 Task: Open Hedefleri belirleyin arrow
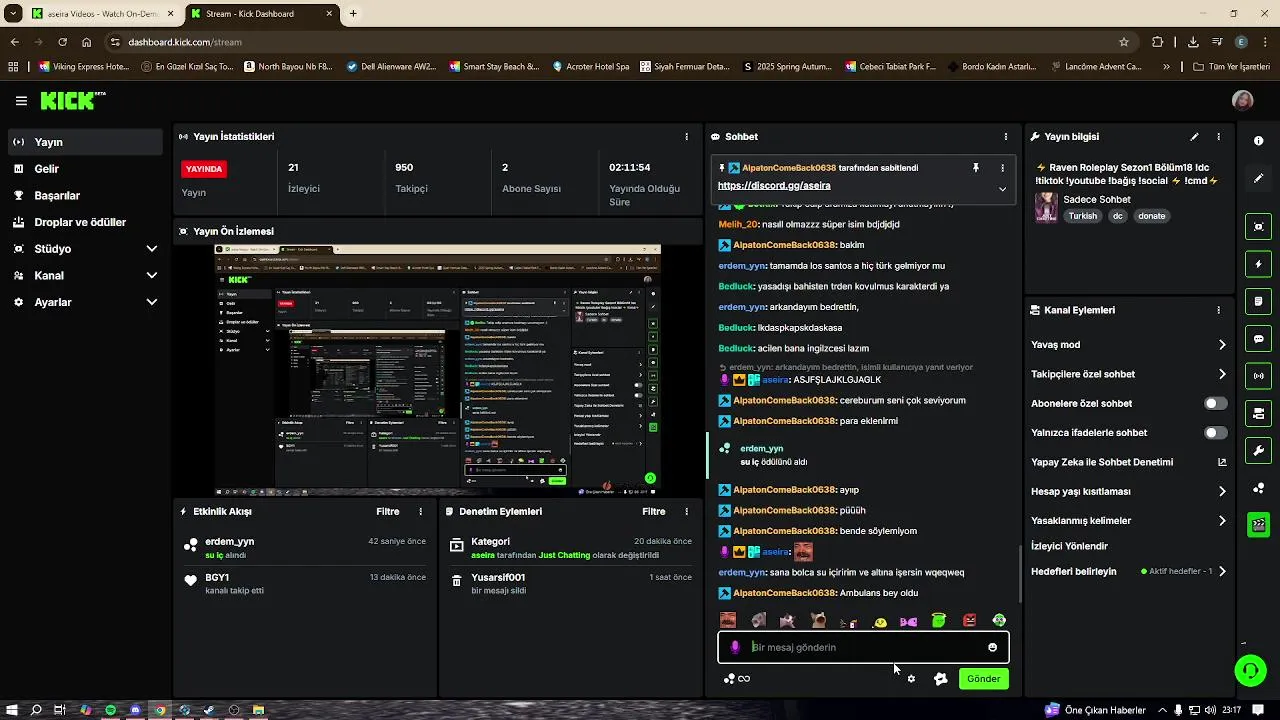click(1222, 572)
